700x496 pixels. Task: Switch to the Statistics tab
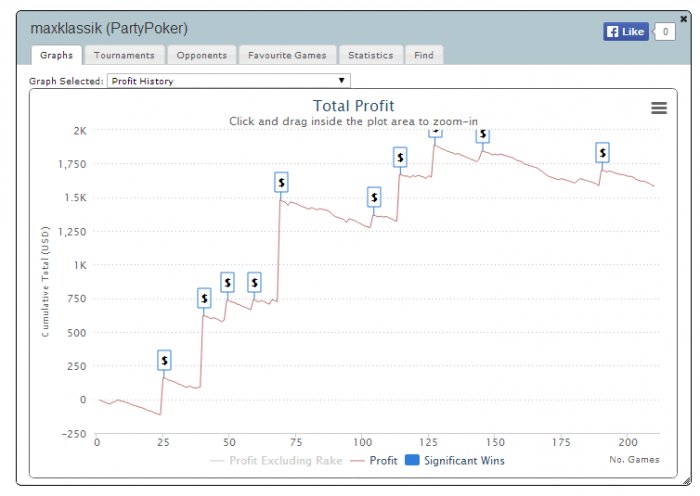click(x=371, y=55)
